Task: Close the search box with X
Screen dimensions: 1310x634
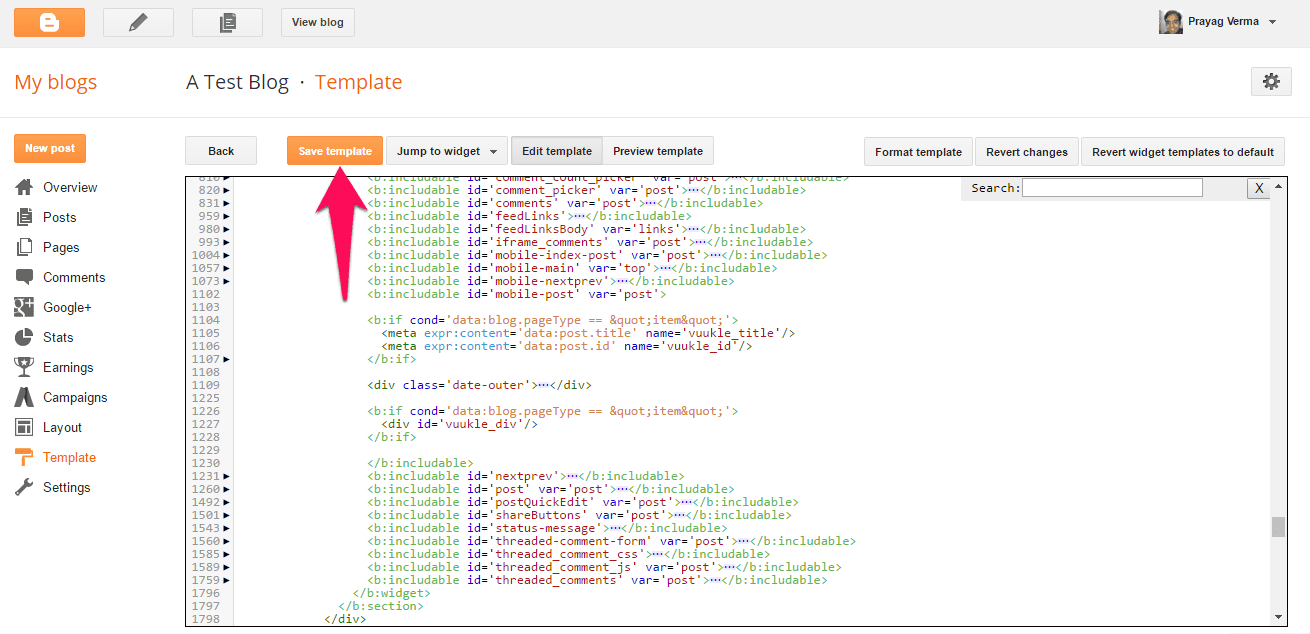Action: pyautogui.click(x=1258, y=188)
